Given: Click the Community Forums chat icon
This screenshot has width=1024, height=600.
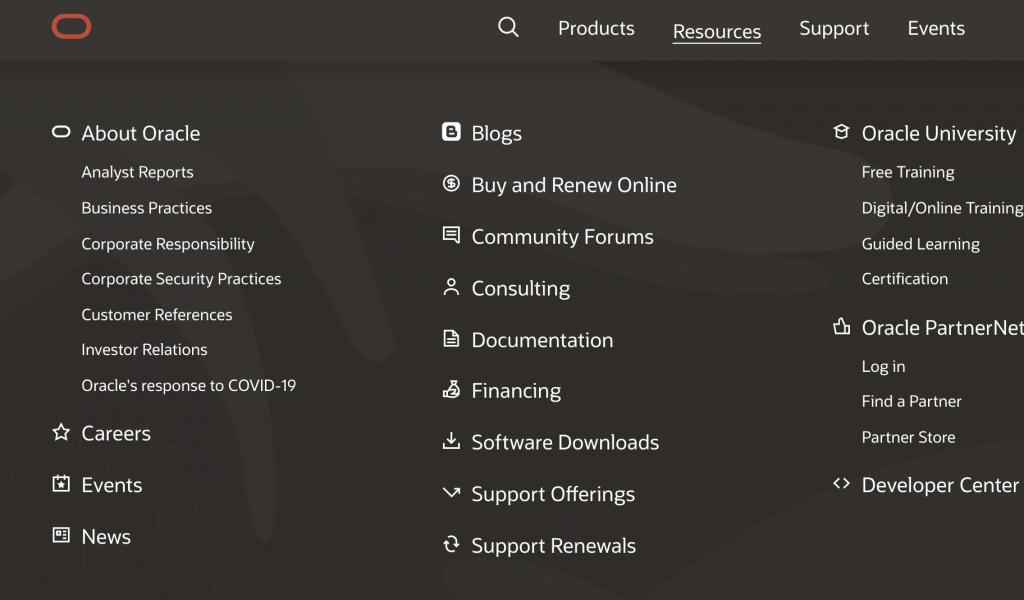Looking at the screenshot, I should [451, 236].
